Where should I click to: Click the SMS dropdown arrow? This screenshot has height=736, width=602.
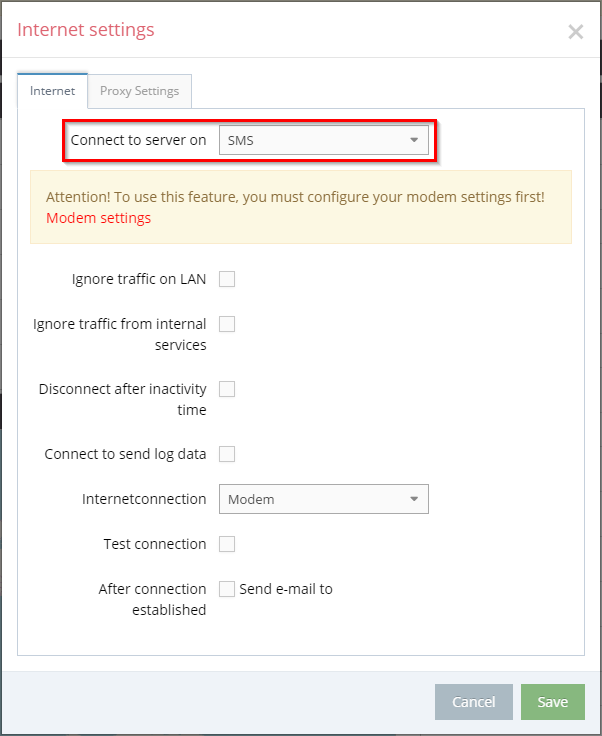click(414, 140)
